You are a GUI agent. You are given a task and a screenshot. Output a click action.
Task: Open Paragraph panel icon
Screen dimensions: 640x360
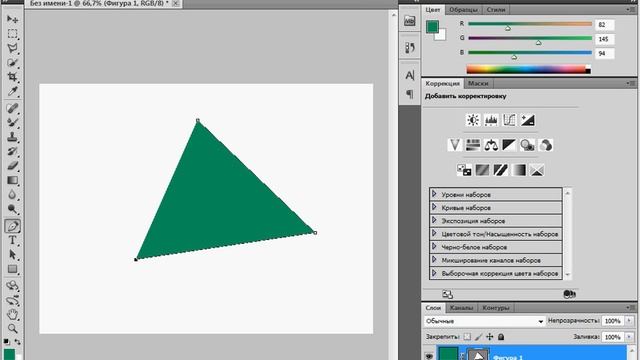pyautogui.click(x=409, y=94)
